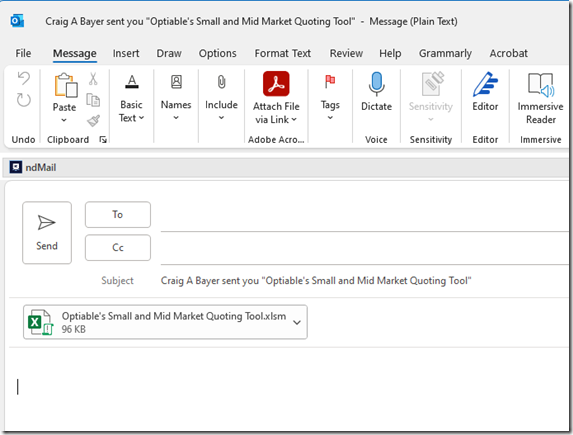Viewport: 573px width, 435px height.
Task: Start Dictate with the microphone icon
Action: tap(376, 84)
